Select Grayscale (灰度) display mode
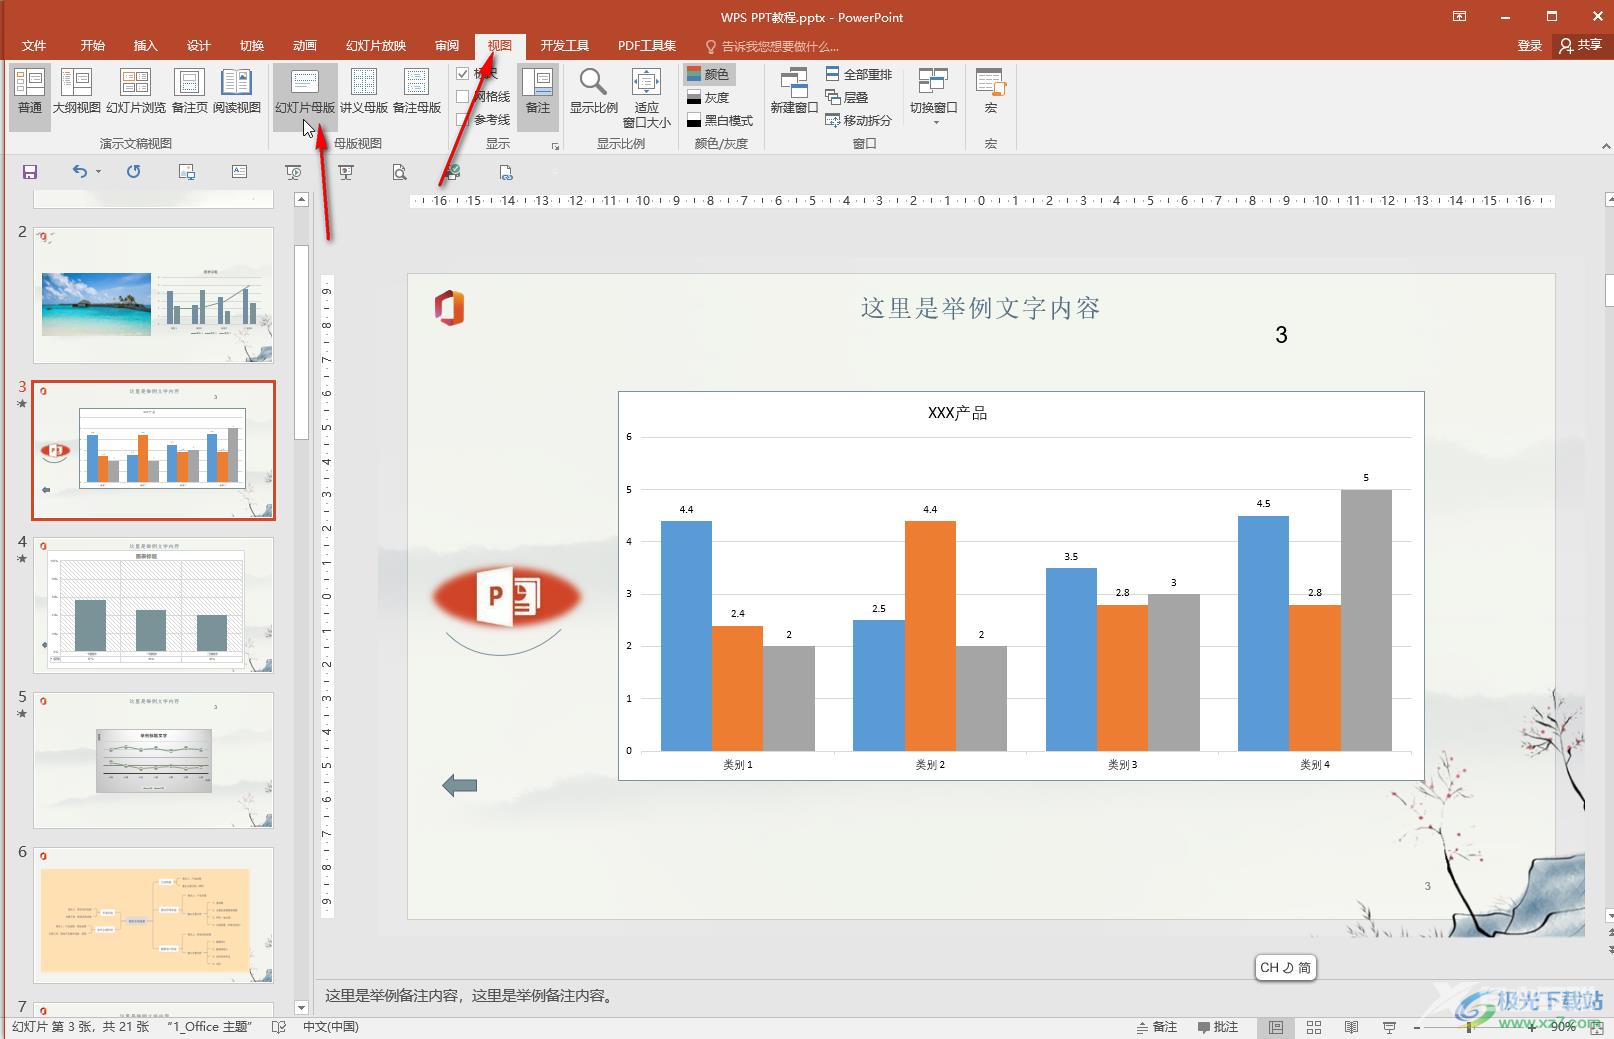Screen dimensions: 1614x1039 (709, 97)
